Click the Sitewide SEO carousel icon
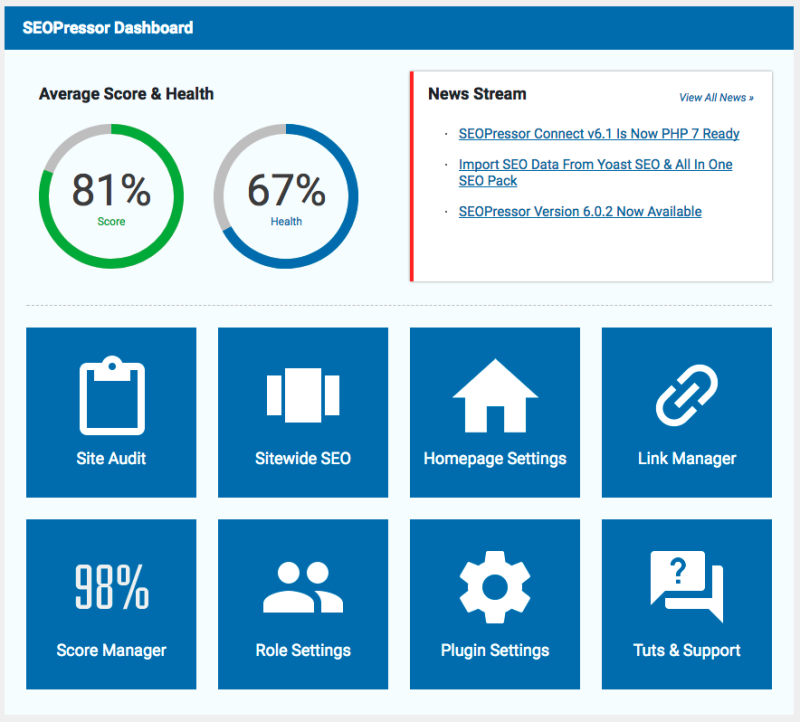The width and height of the screenshot is (800, 722). coord(303,395)
